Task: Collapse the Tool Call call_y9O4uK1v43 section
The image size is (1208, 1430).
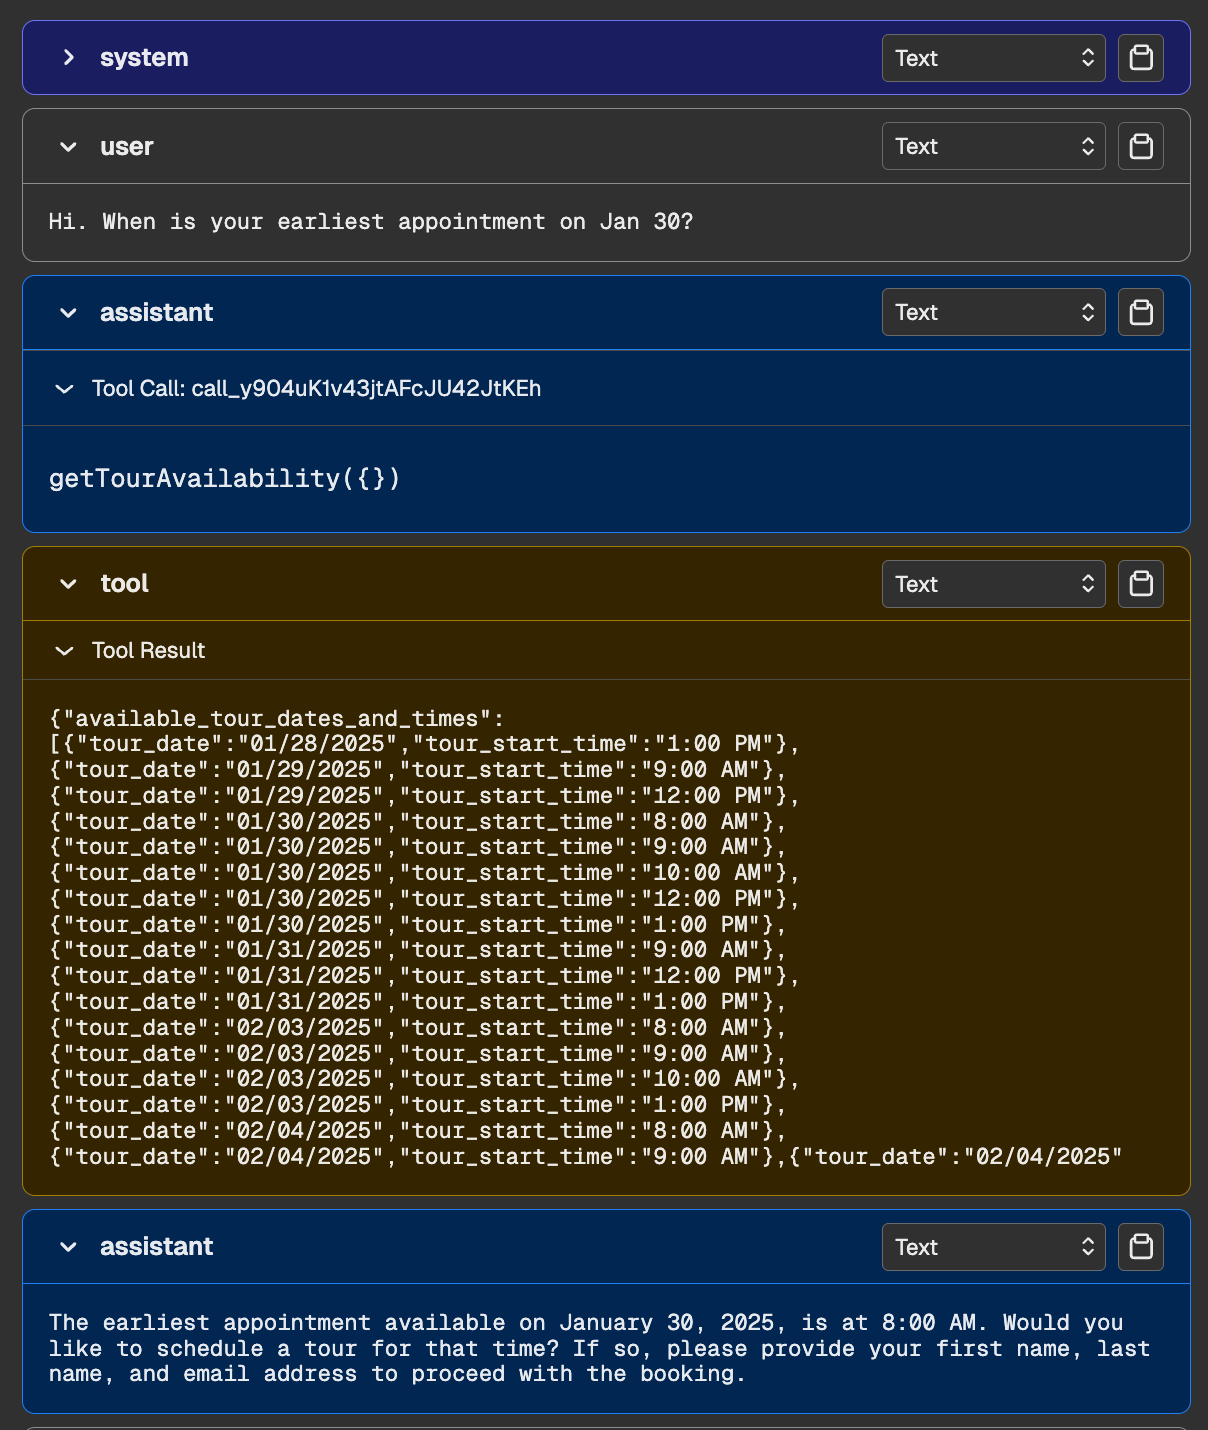Action: (x=64, y=388)
